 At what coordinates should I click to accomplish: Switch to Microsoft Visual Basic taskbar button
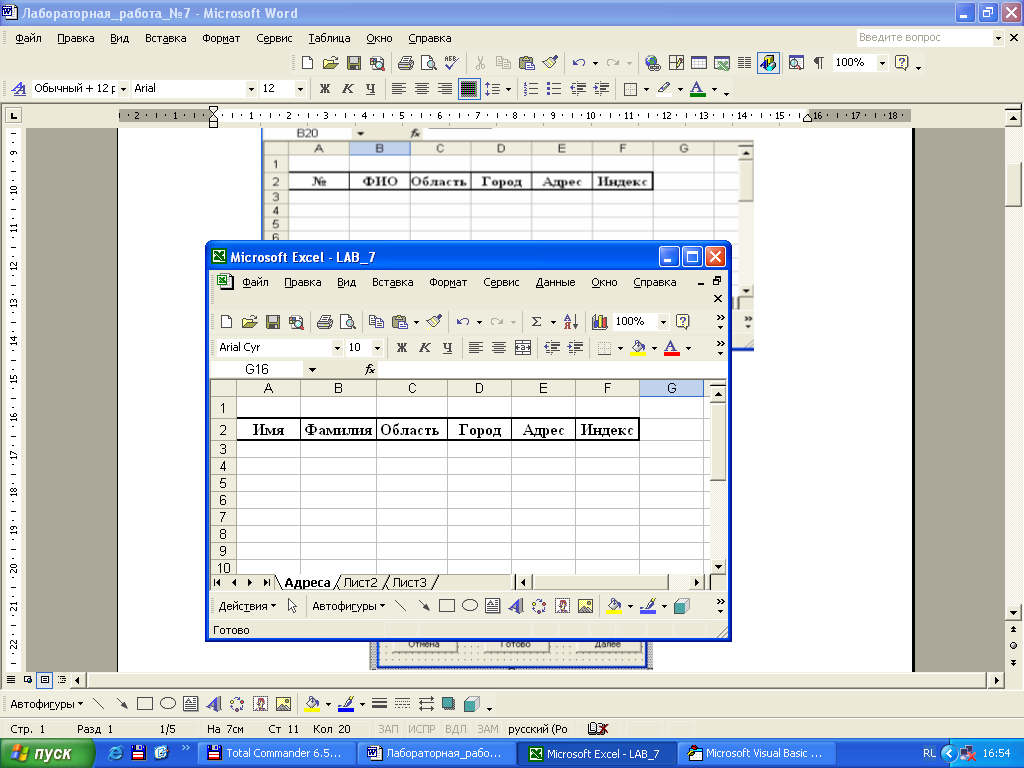click(x=759, y=754)
